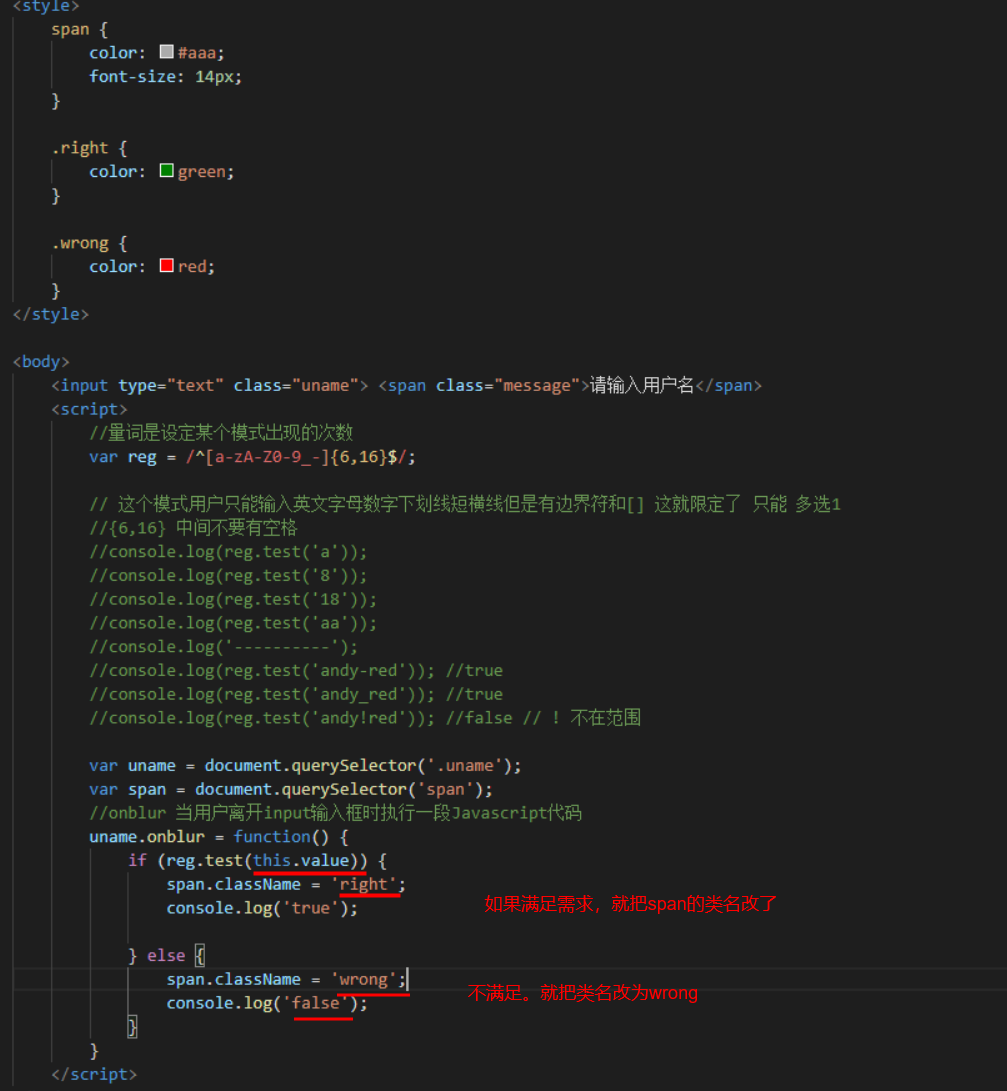Click the '//量词是设定某个模式出现的次数' comment
The width and height of the screenshot is (1007, 1091).
[221, 433]
